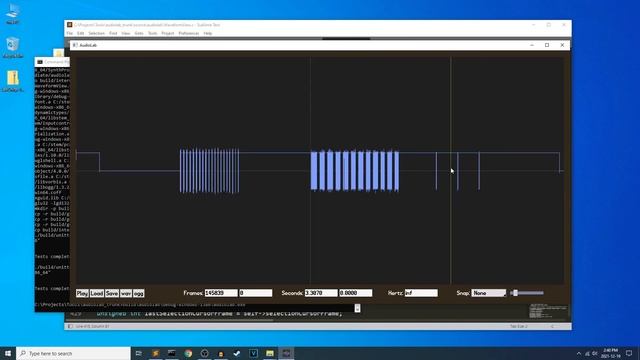
Task: Open the Snap dropdown set to None
Action: (x=489, y=293)
